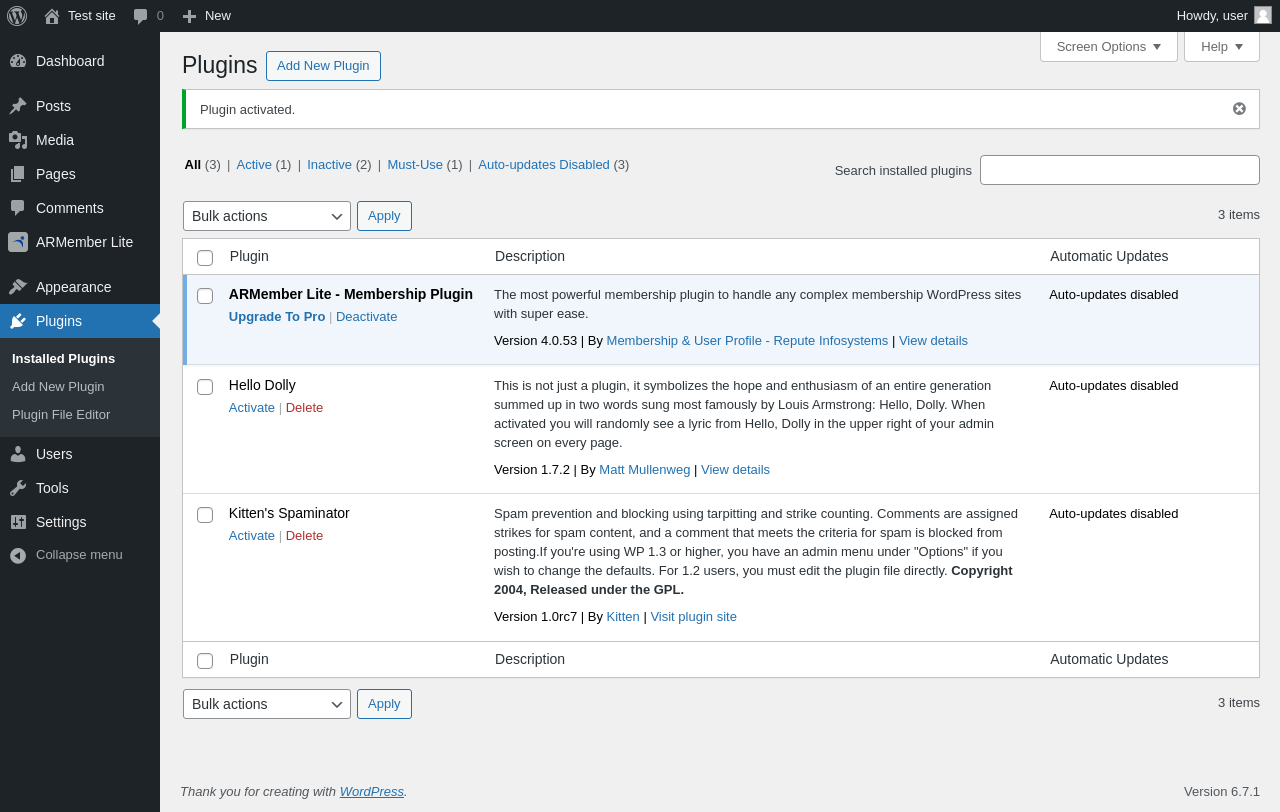1280x812 pixels.
Task: Focus the Search installed plugins field
Action: (x=1120, y=170)
